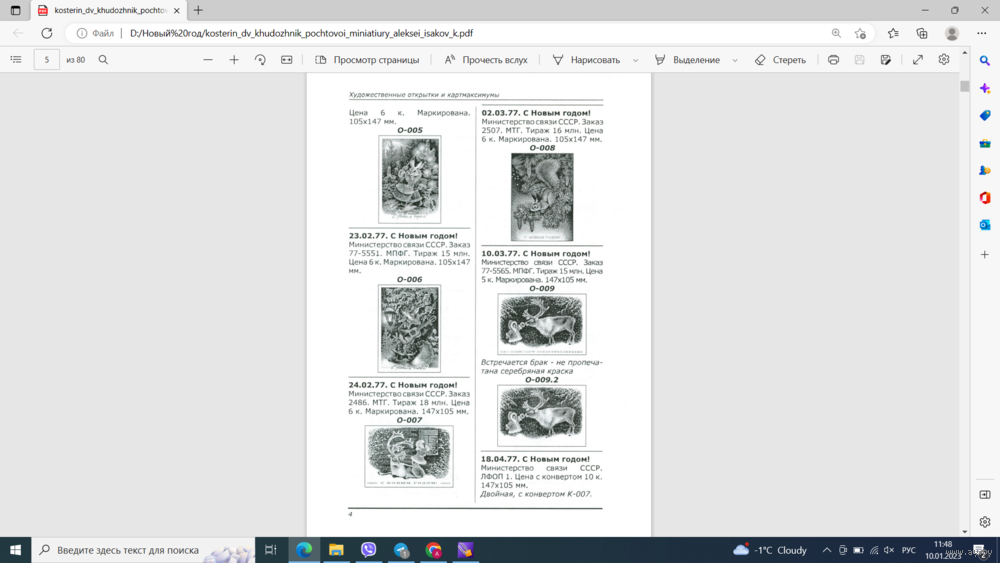Open Microsoft Edge from the taskbar
The image size is (1000, 563).
304,550
